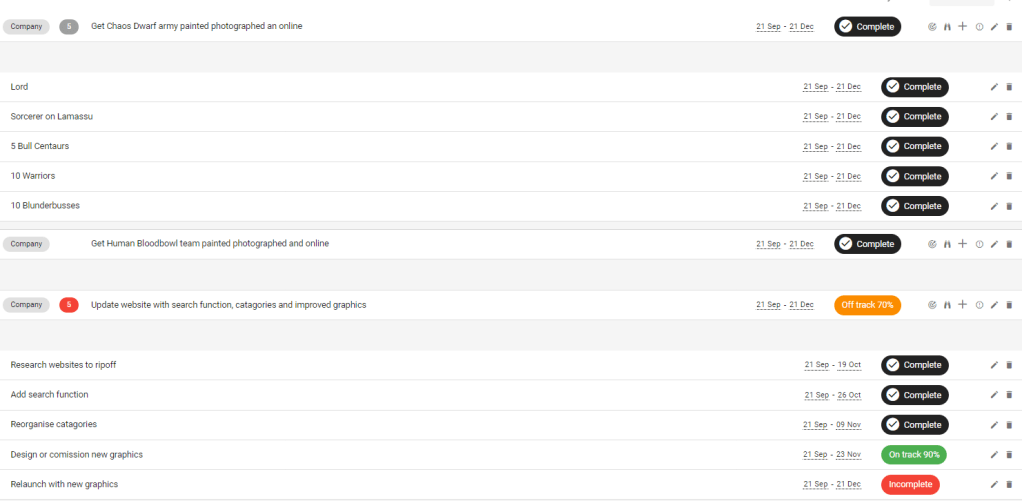1022x501 pixels.
Task: Collapse Chaos Dwarf objective via grey 5 badge
Action: pyautogui.click(x=69, y=27)
